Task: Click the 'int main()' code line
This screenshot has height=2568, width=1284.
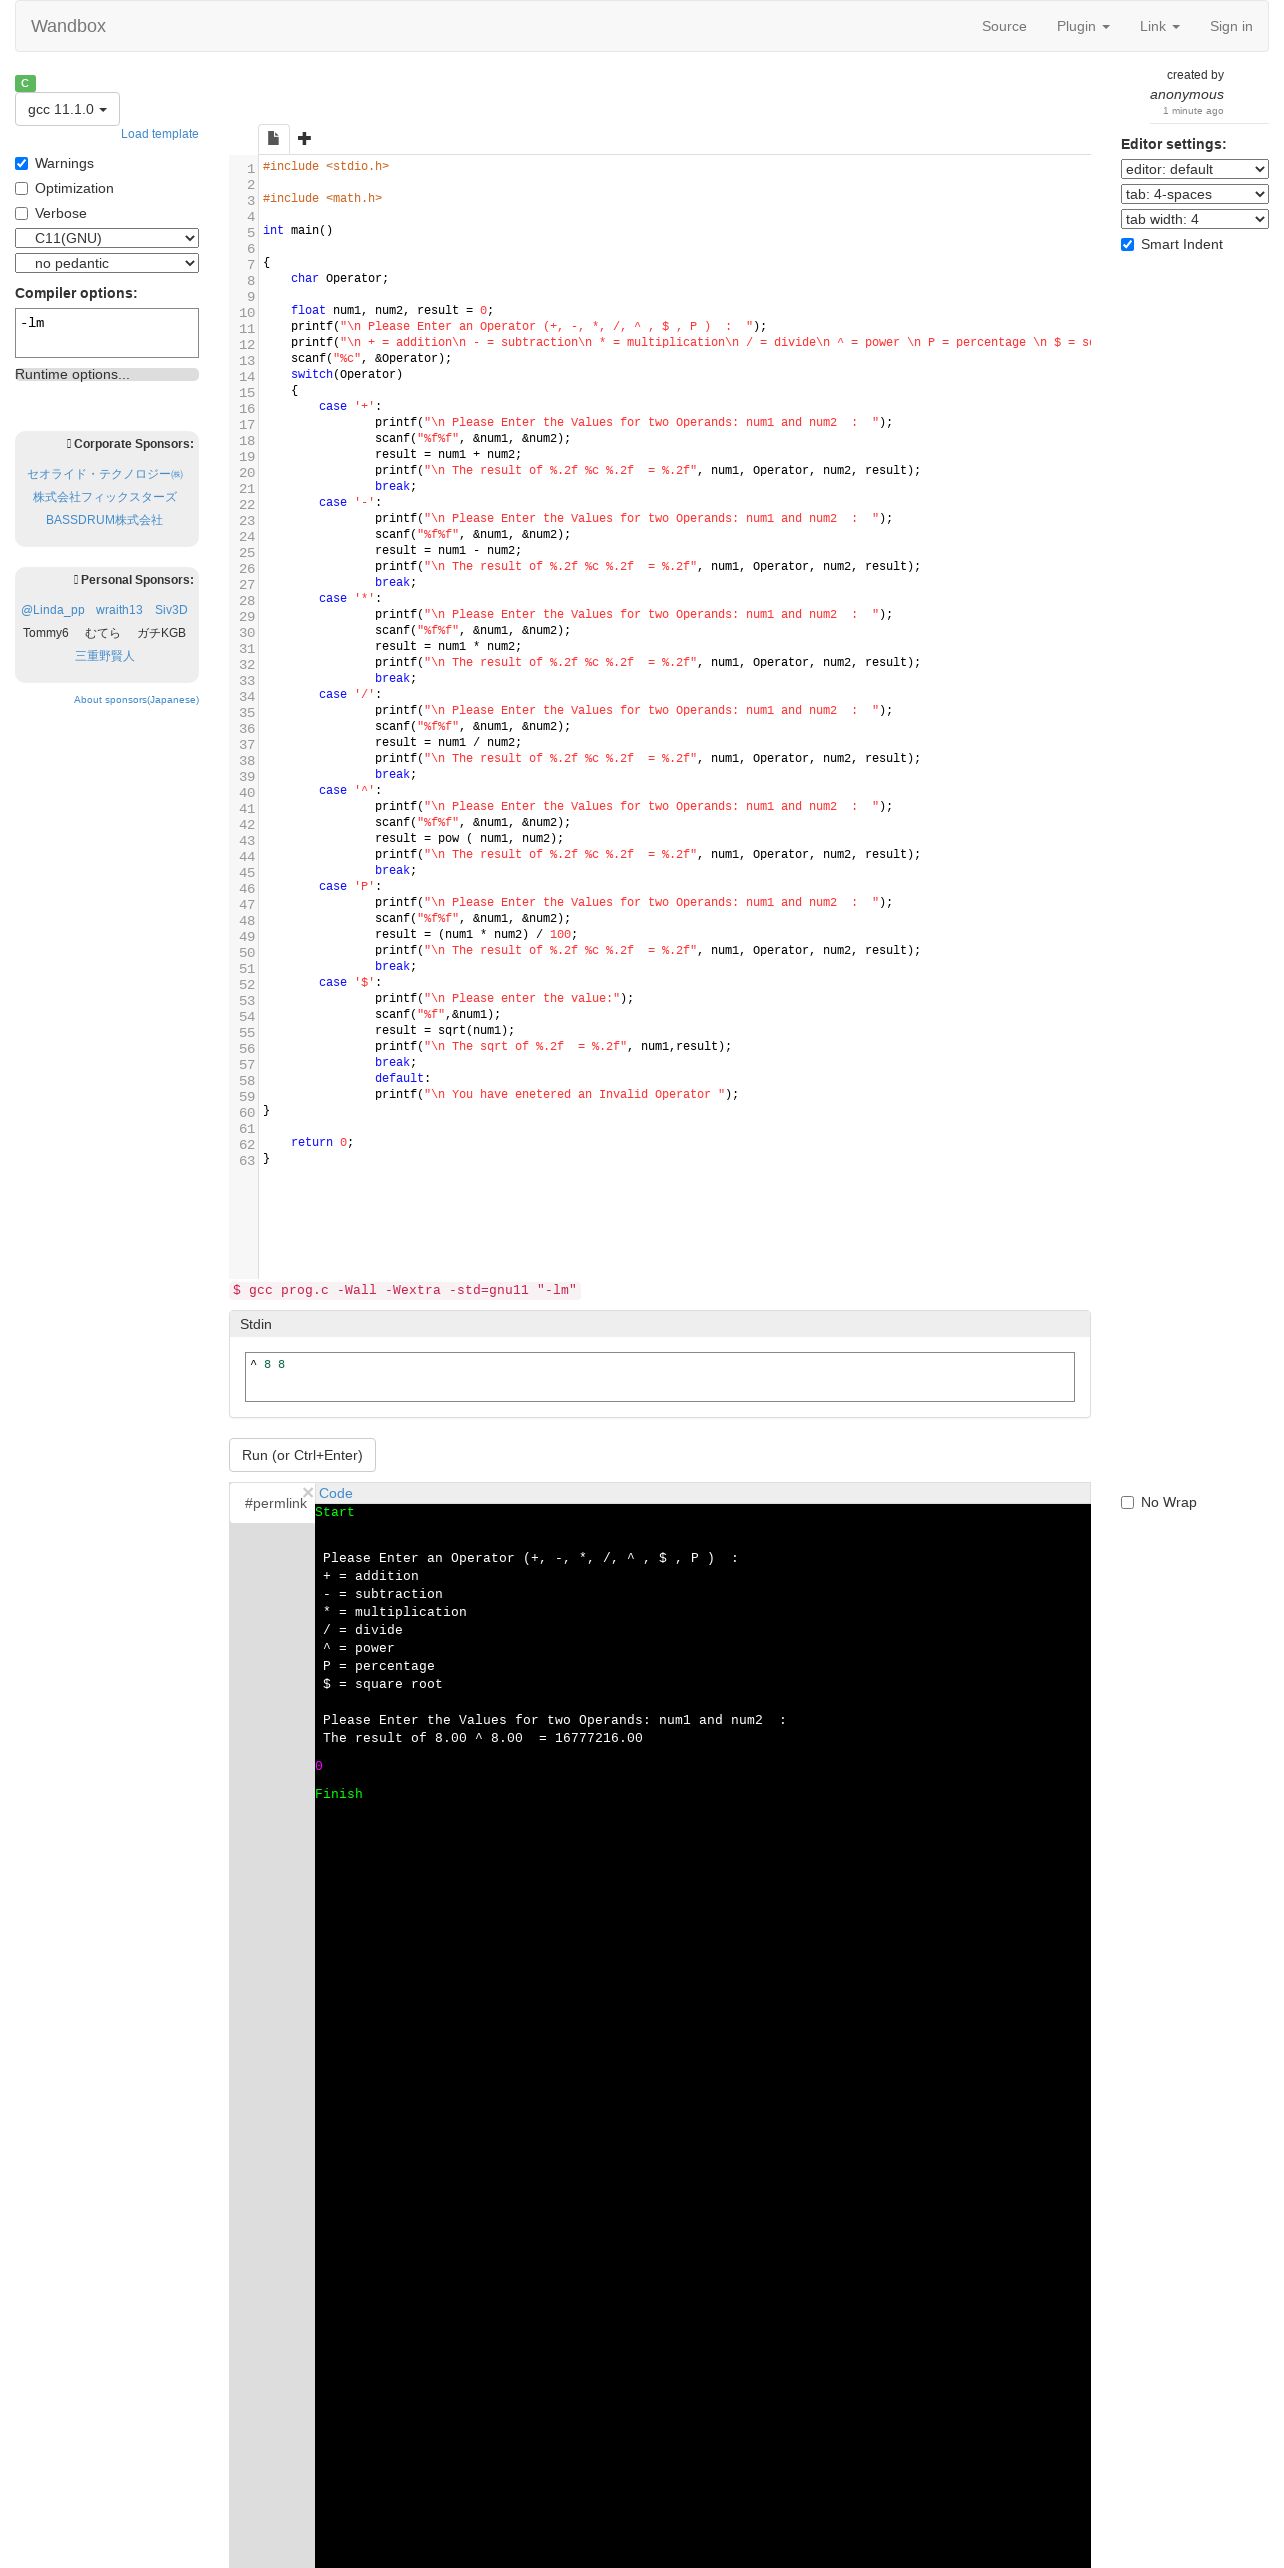Action: 298,230
